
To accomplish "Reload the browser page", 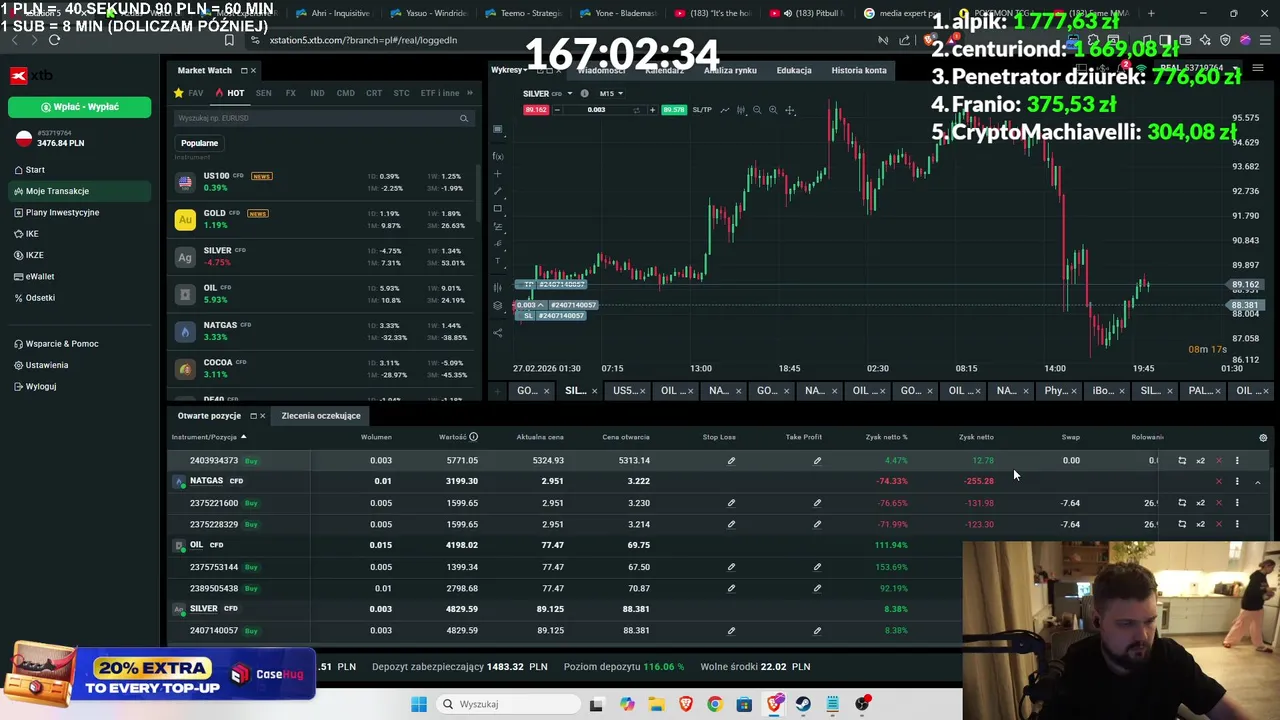I will pyautogui.click(x=54, y=40).
